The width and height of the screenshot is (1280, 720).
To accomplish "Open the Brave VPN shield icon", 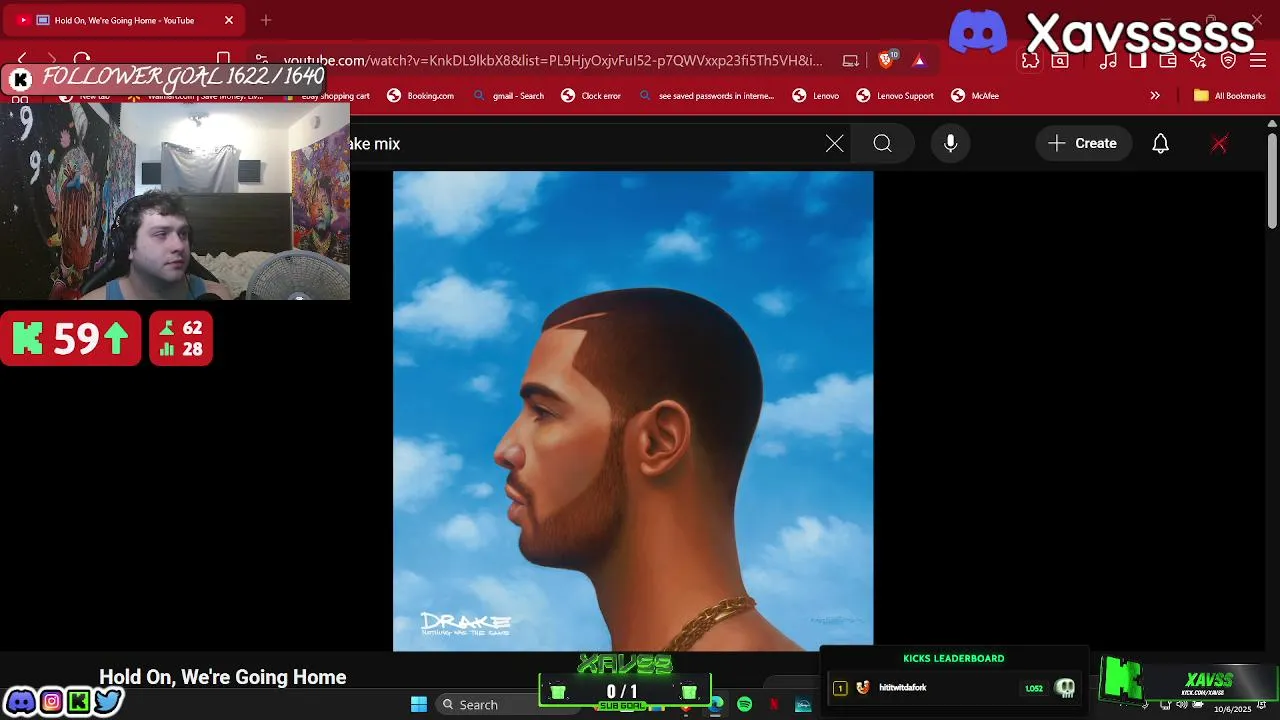I will pos(1229,61).
